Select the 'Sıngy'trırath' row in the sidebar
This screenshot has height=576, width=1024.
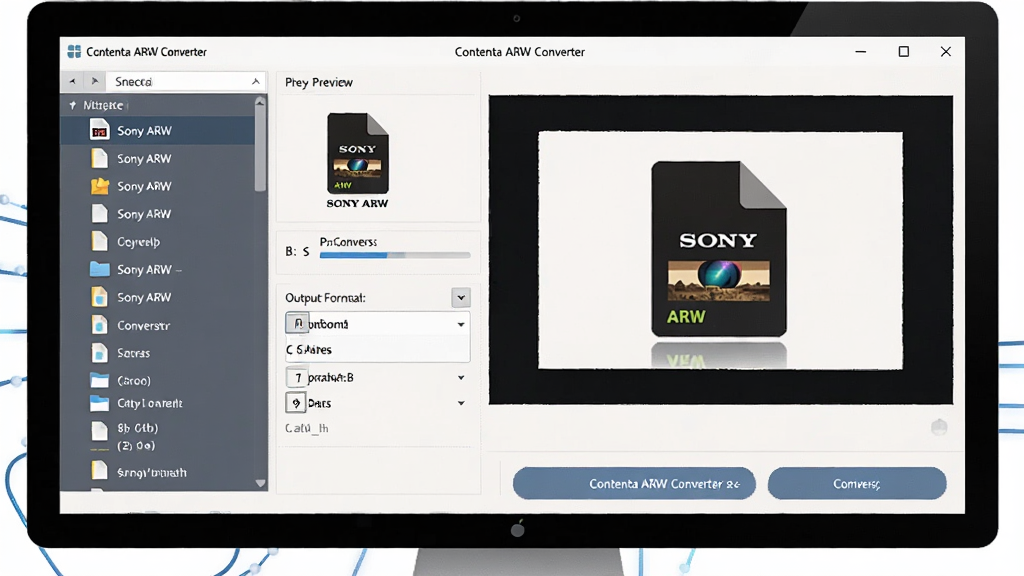coord(157,472)
